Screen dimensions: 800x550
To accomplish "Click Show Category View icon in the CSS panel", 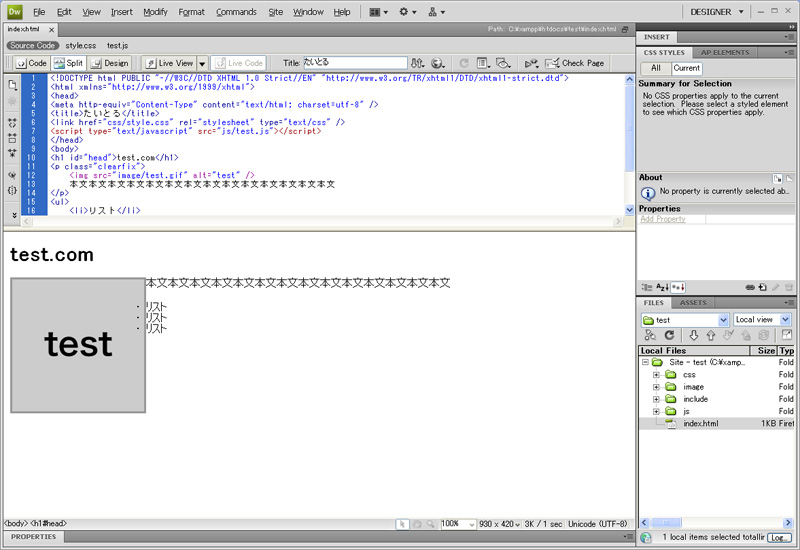I will (x=647, y=287).
